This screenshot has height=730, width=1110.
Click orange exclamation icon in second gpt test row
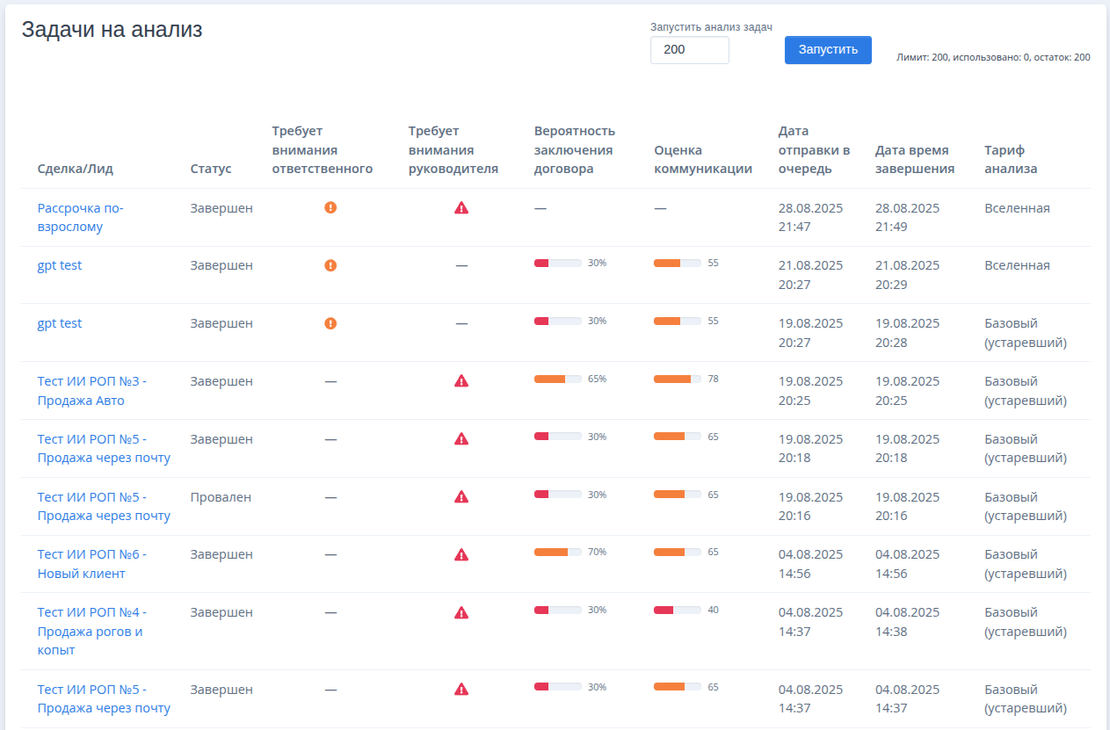(330, 323)
